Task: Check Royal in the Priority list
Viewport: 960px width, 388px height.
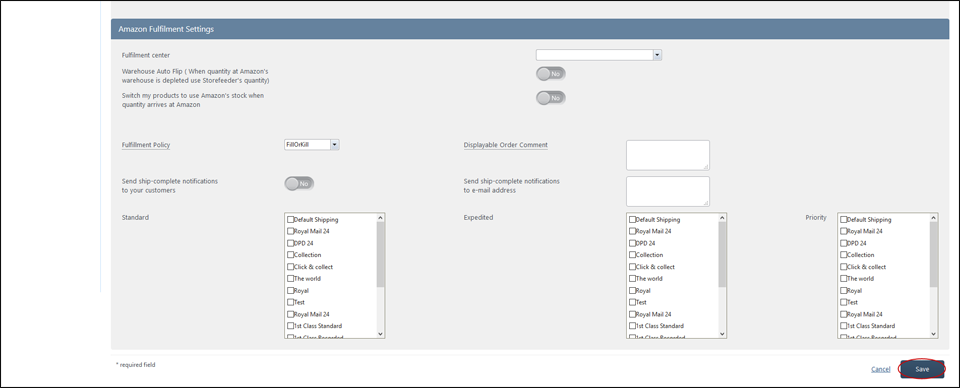Action: pyautogui.click(x=844, y=291)
